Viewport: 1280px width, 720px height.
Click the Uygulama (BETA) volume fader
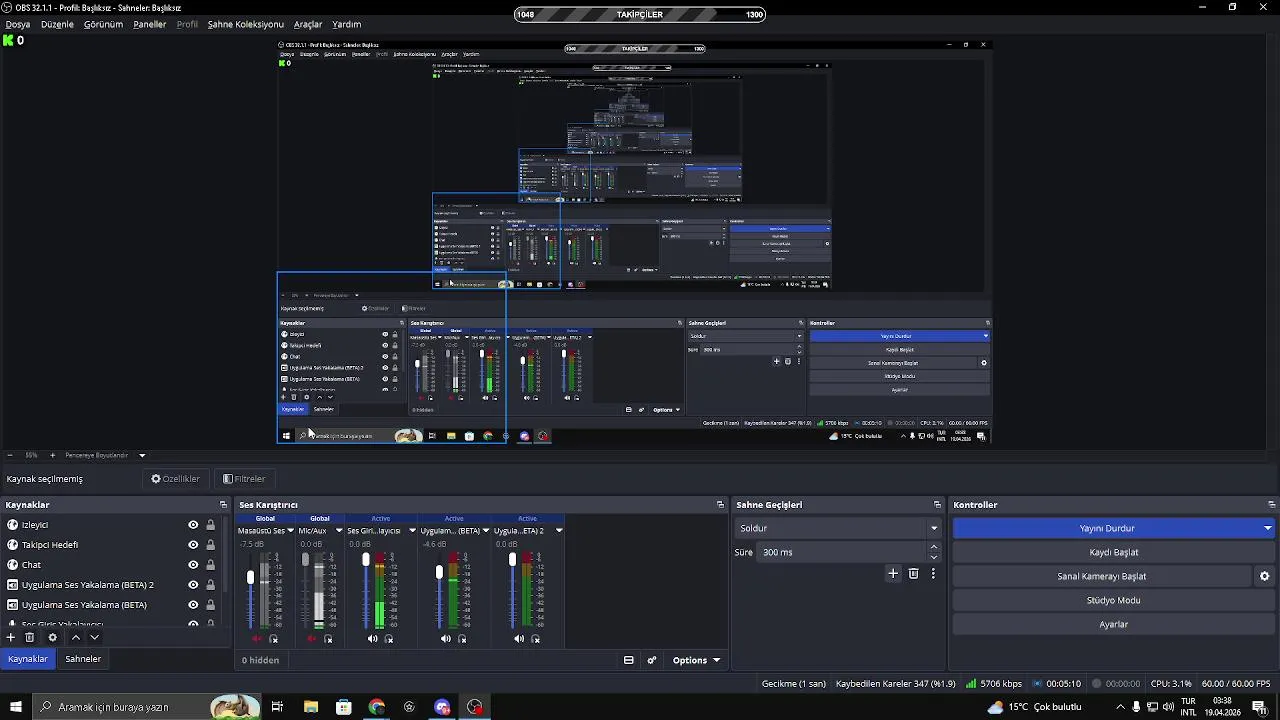[x=439, y=572]
